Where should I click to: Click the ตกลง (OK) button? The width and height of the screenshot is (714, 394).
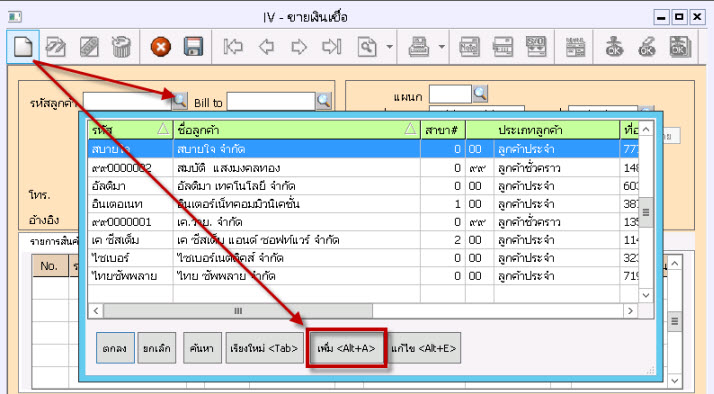pos(115,348)
